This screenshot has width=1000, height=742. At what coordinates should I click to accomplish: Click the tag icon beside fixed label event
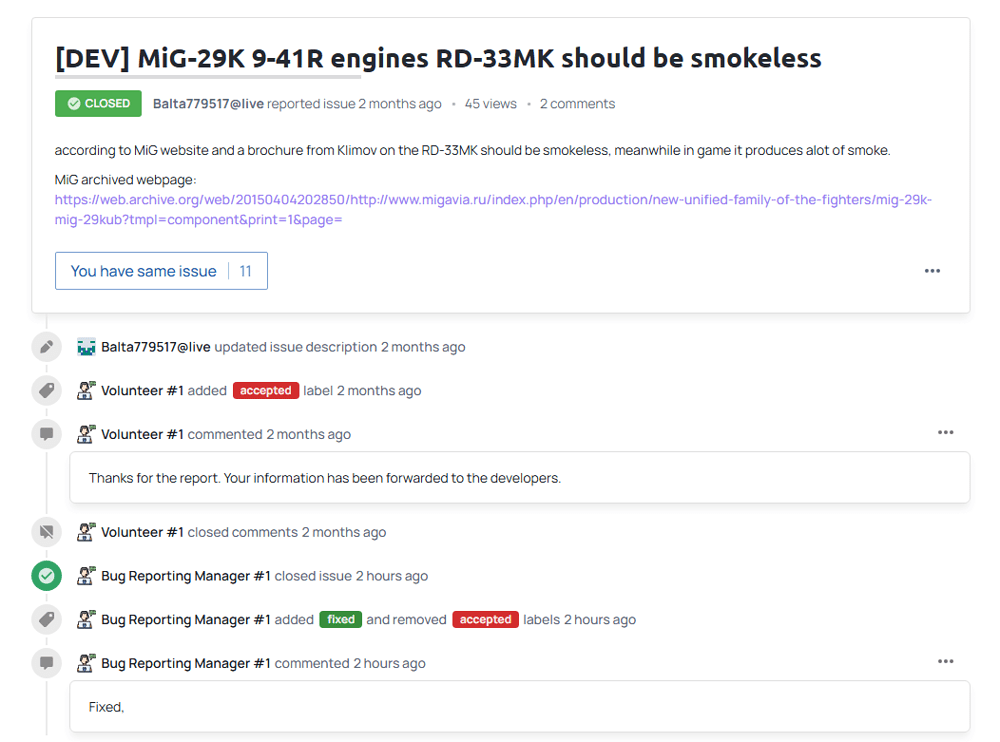coord(47,620)
